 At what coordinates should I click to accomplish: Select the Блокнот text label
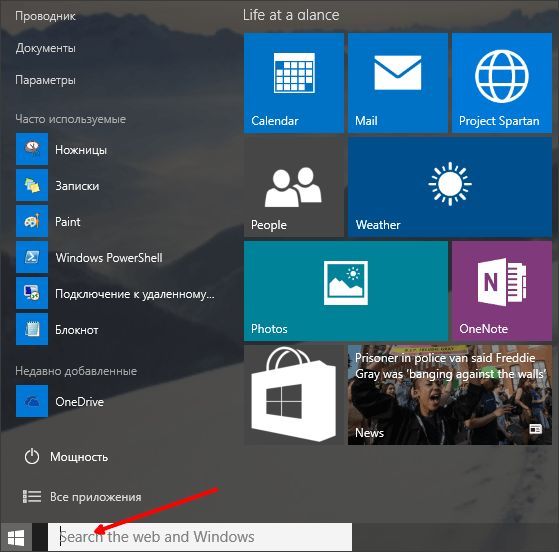77,330
